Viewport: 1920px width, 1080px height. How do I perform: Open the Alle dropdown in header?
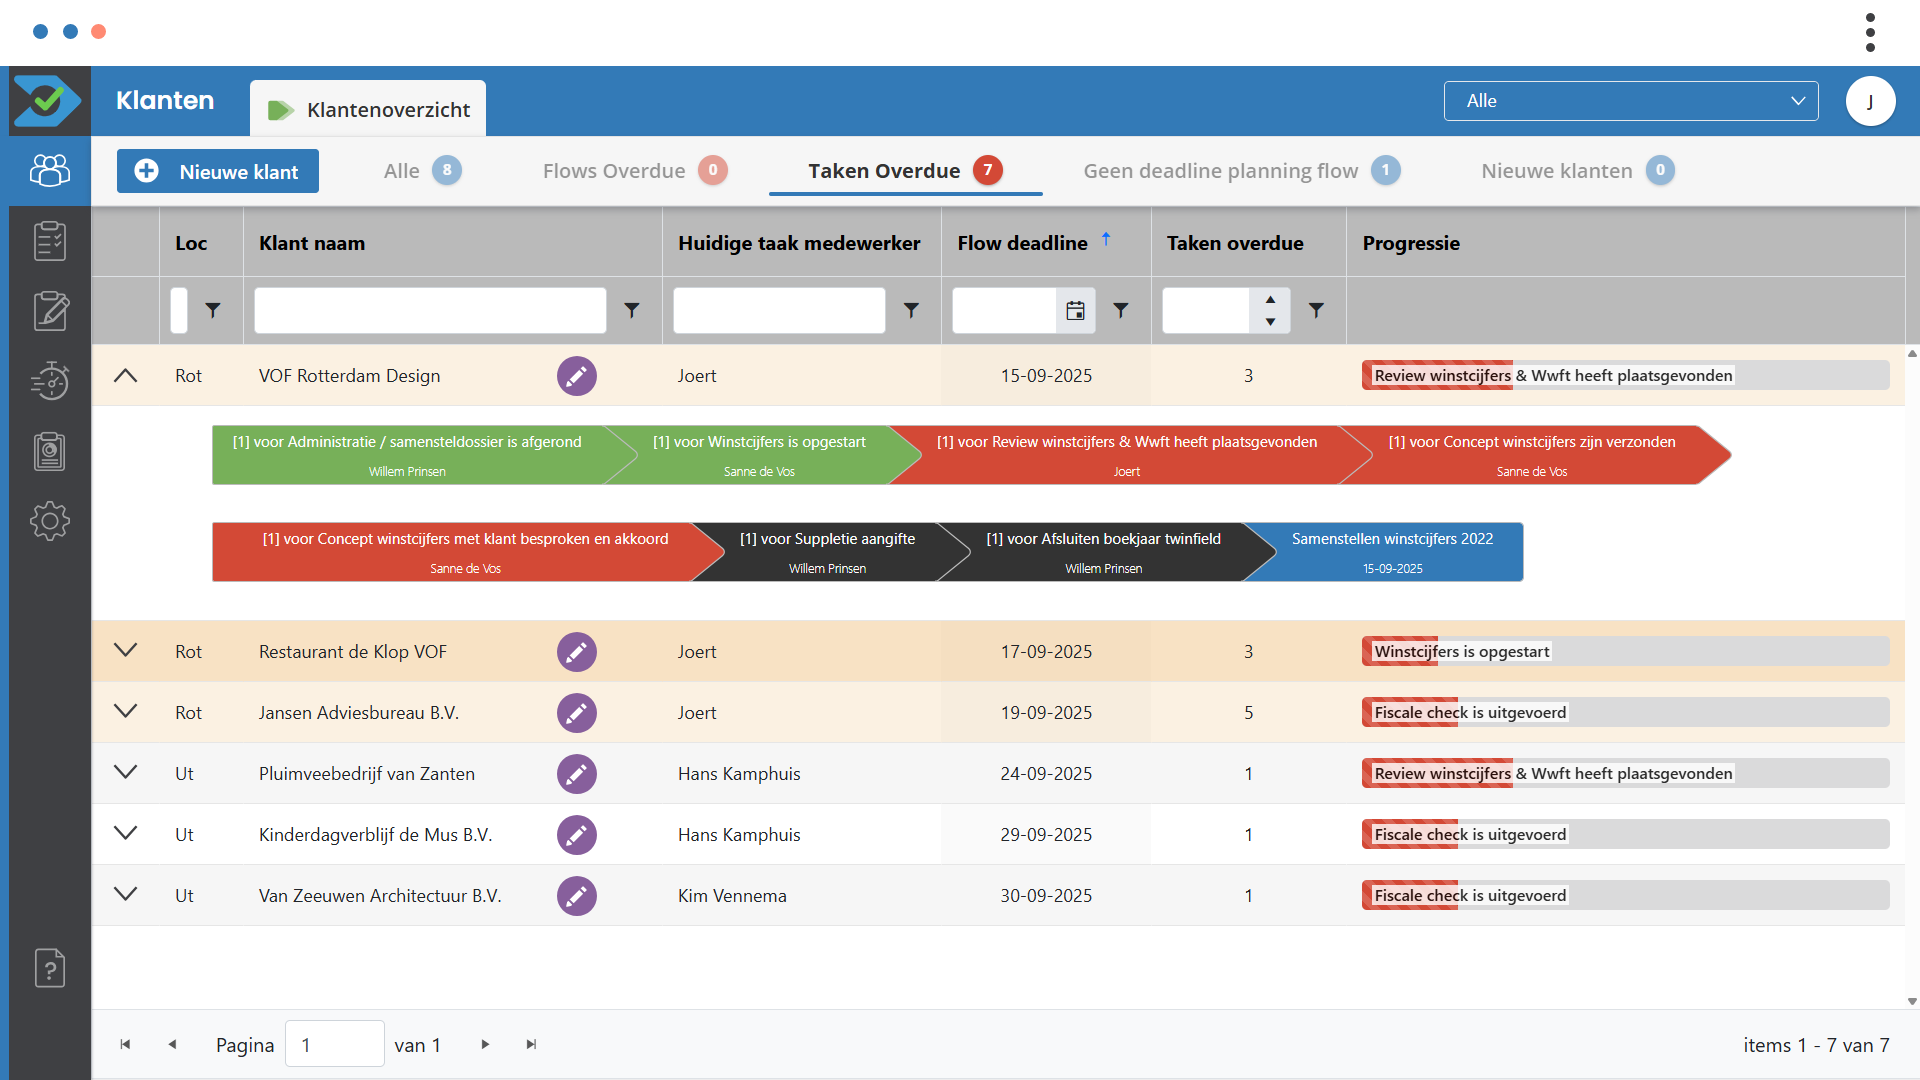pyautogui.click(x=1630, y=101)
